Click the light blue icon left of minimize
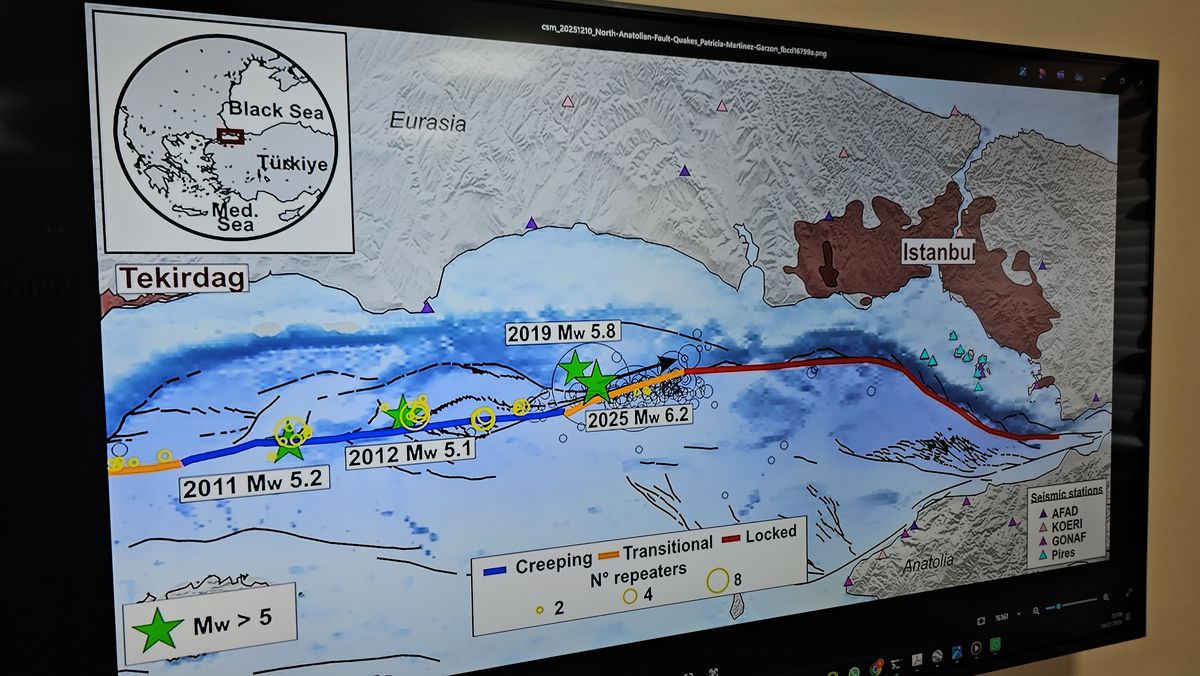1200x676 pixels. (x=1079, y=77)
